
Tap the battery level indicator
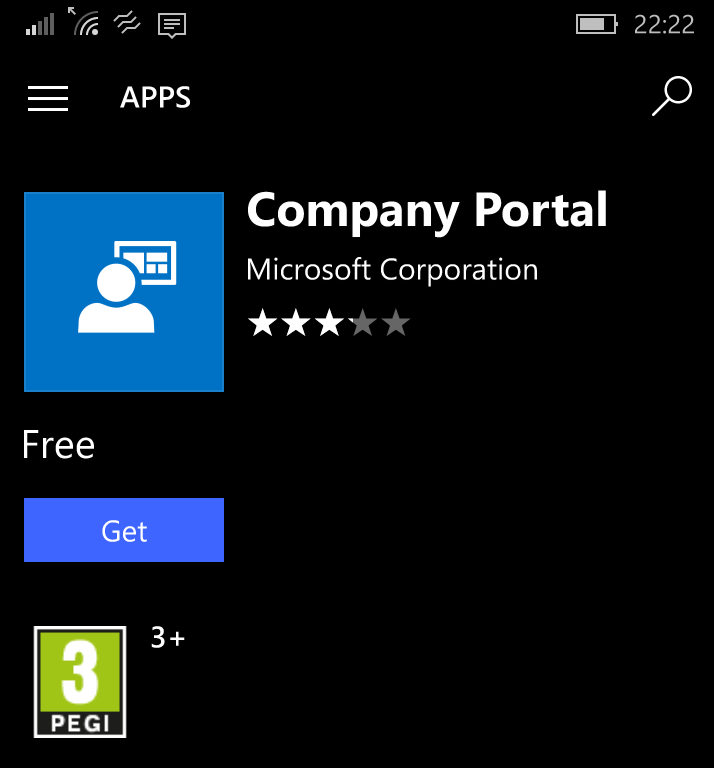tap(597, 24)
